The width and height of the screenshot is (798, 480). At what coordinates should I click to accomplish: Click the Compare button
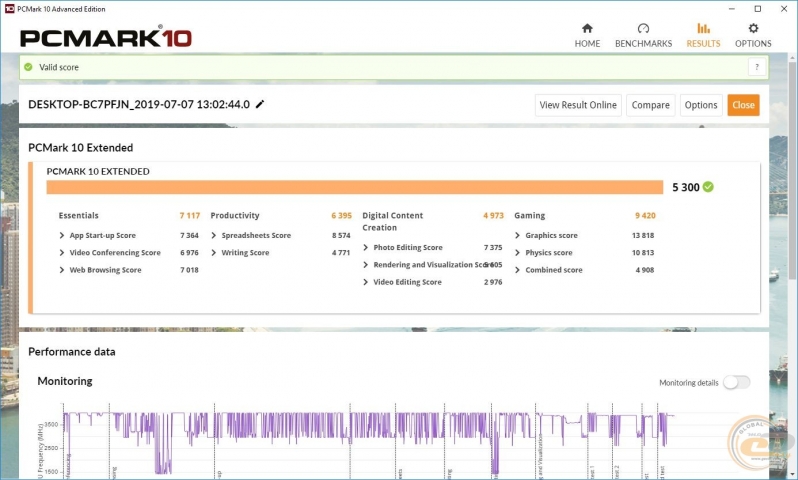coord(650,105)
